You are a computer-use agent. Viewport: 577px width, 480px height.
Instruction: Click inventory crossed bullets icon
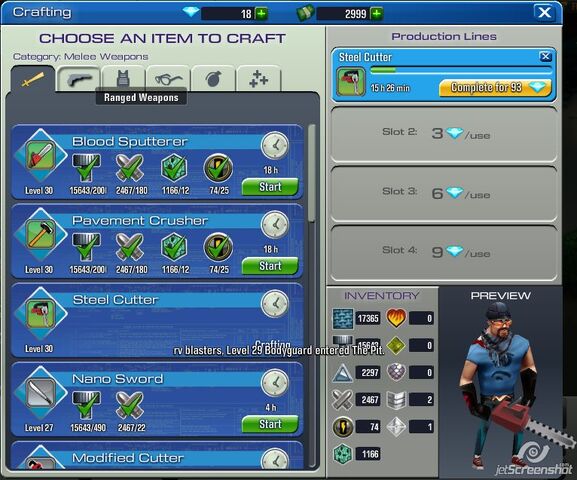[343, 400]
